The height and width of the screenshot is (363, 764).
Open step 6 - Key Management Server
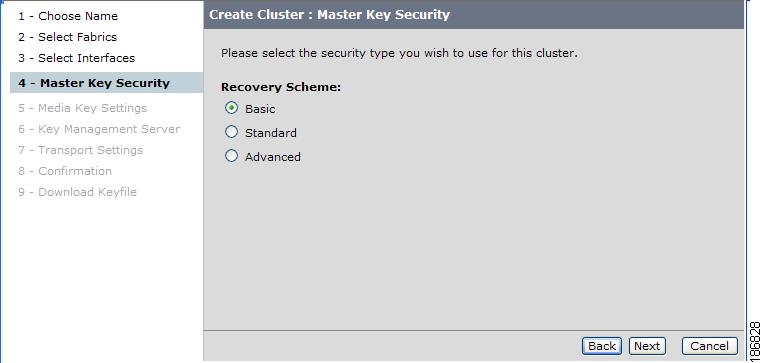click(99, 129)
